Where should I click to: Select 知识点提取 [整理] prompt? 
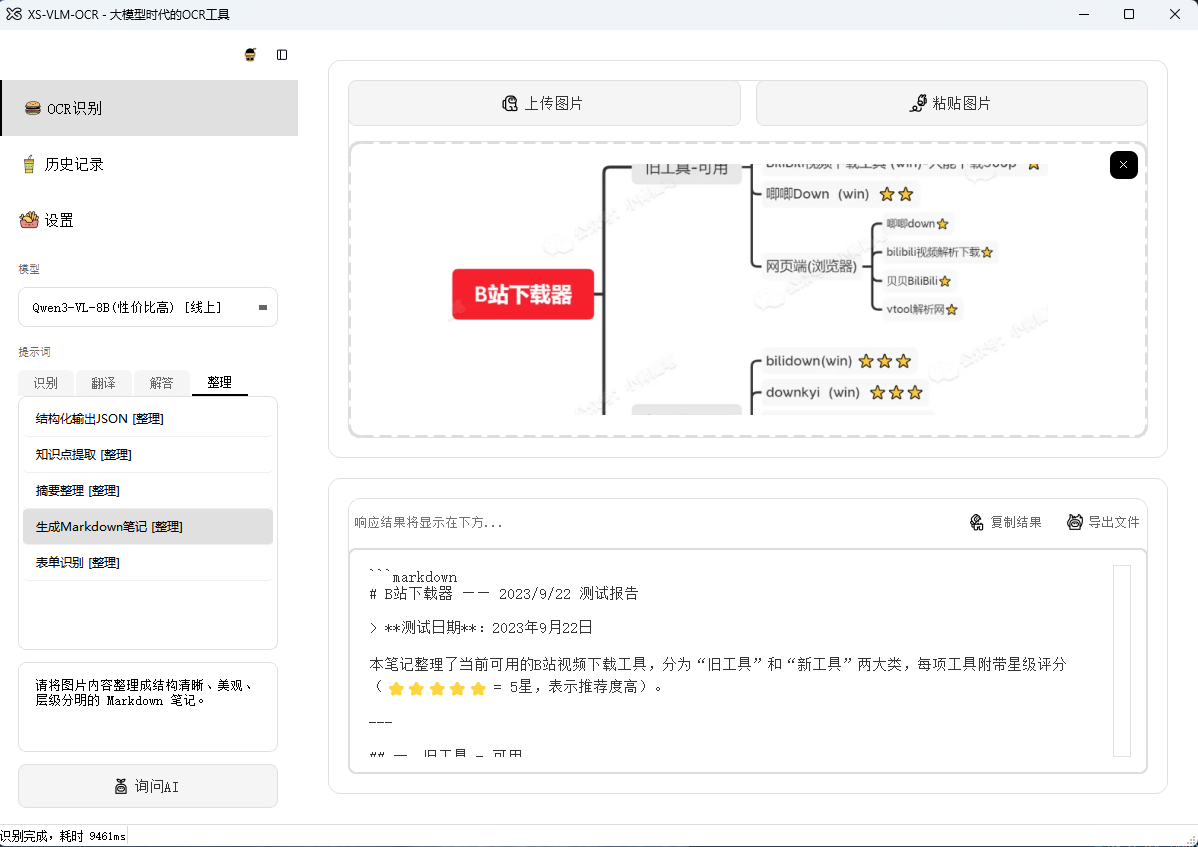(x=148, y=454)
